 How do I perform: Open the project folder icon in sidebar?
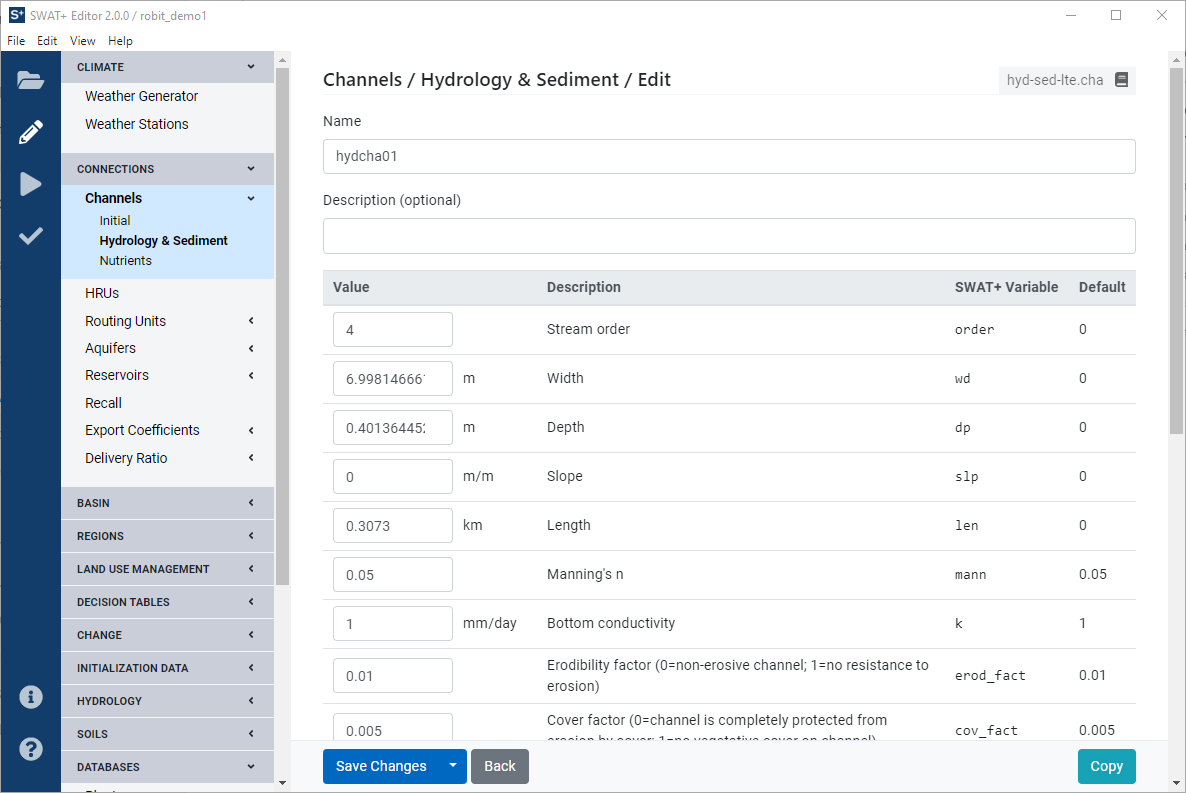click(x=30, y=80)
